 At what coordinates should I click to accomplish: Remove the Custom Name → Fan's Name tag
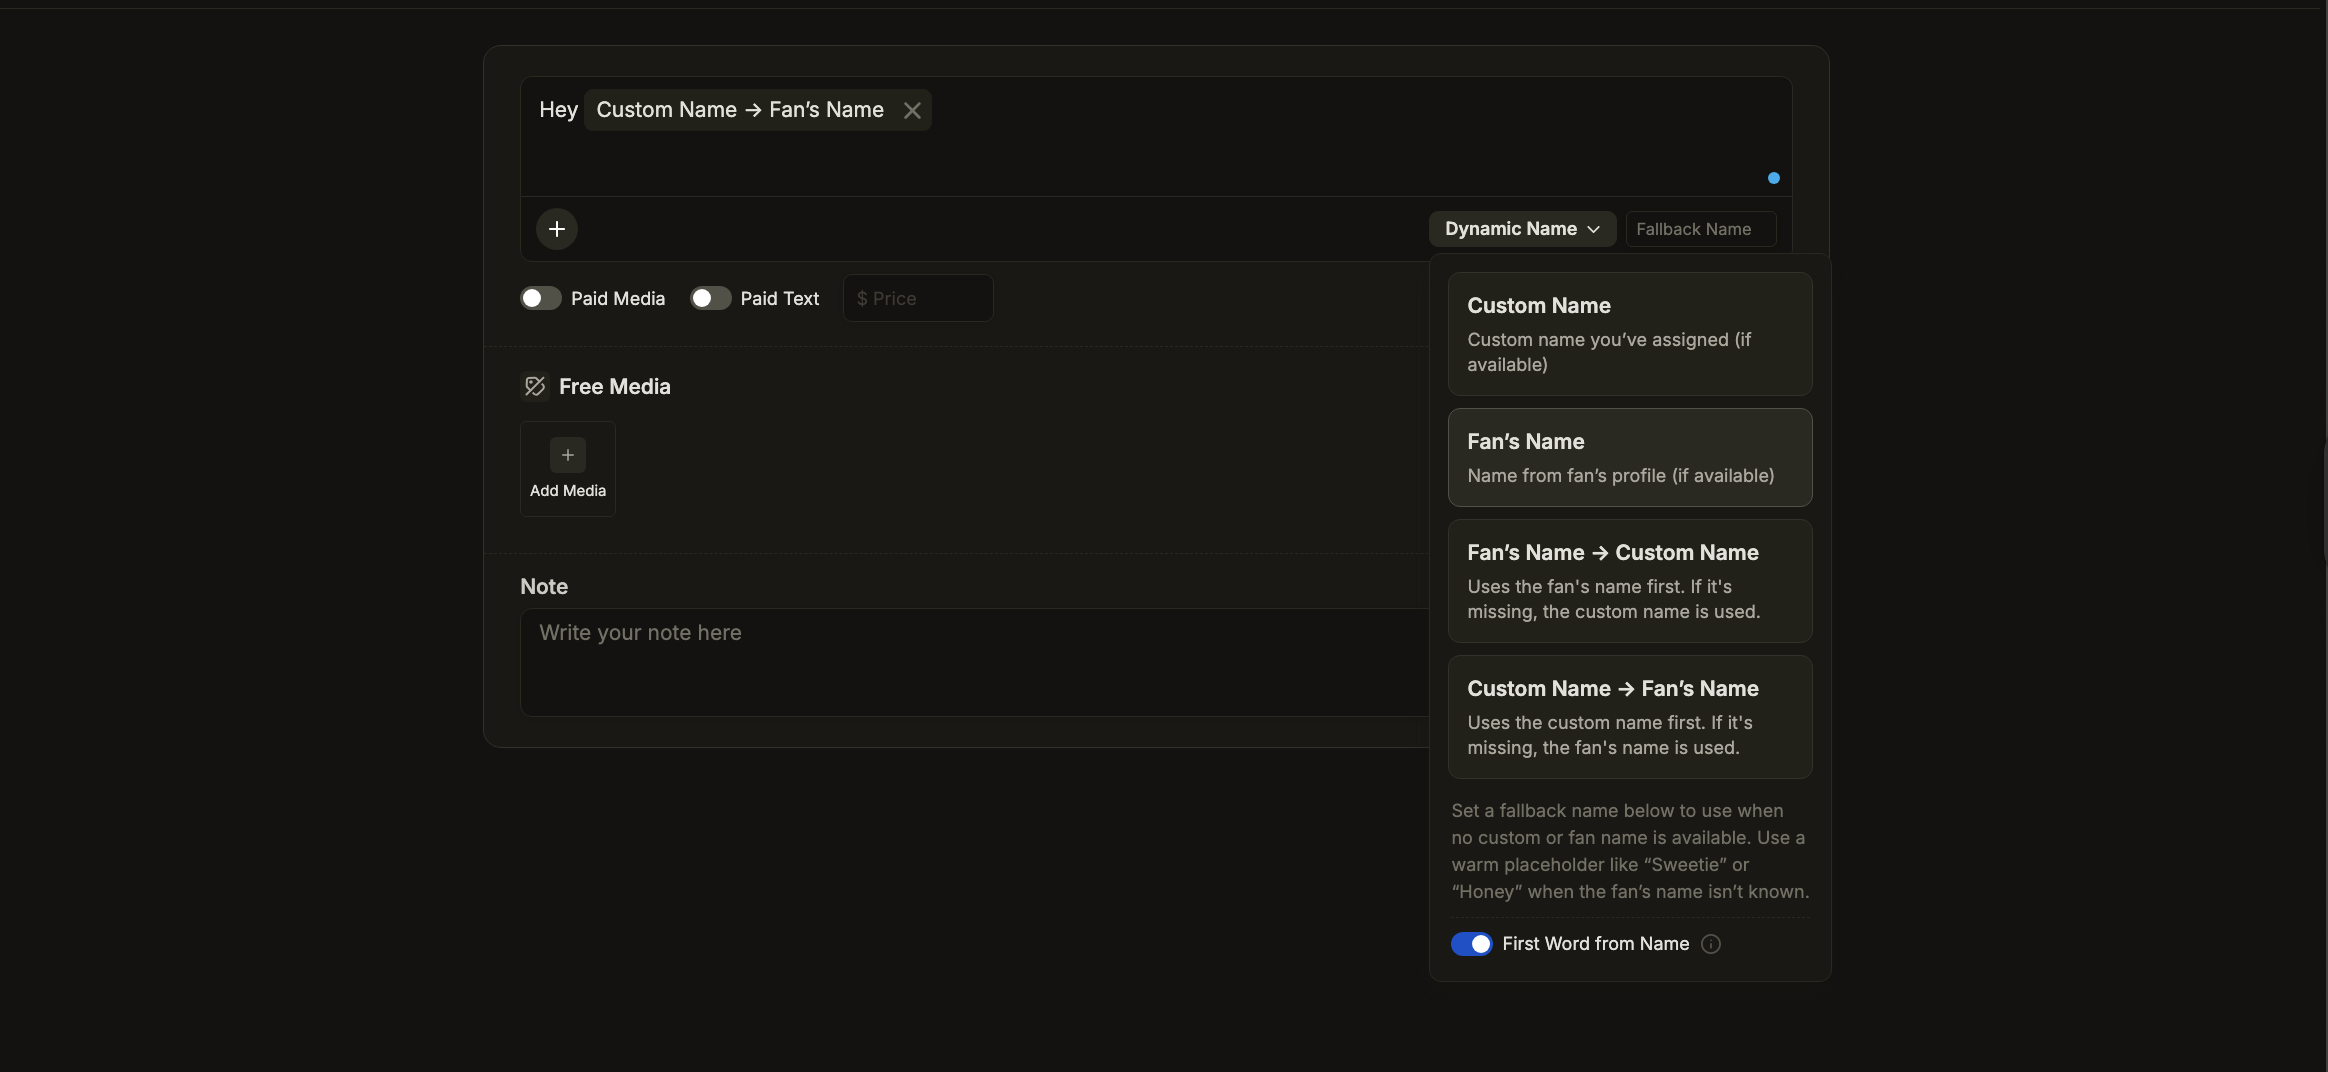point(911,111)
